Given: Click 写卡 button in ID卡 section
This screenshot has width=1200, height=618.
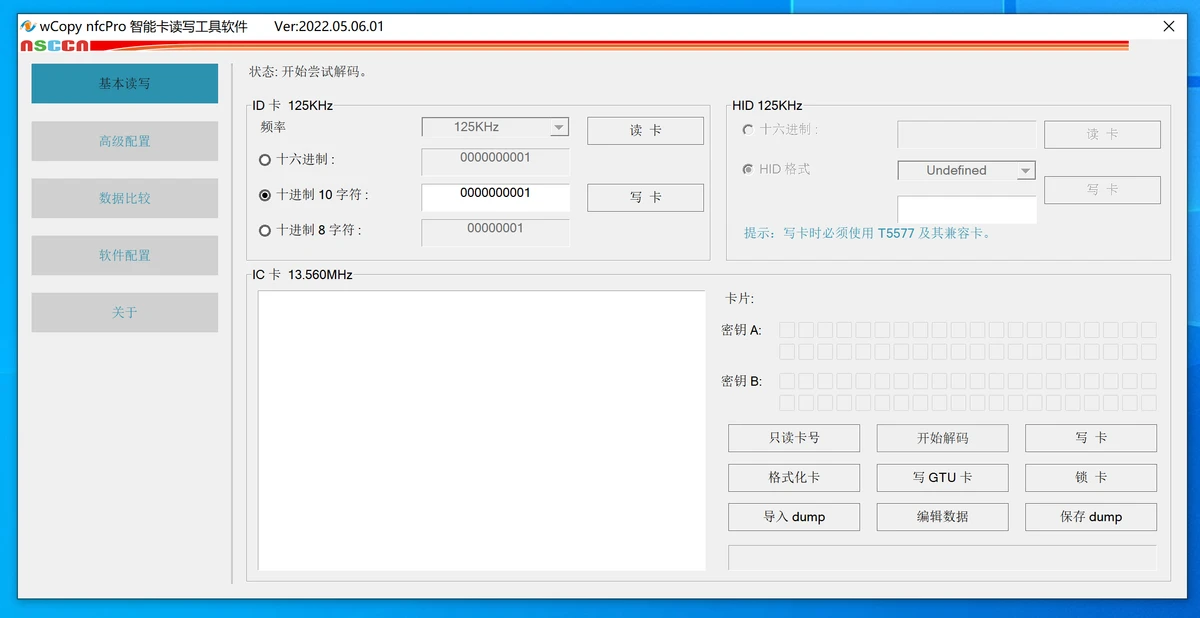Looking at the screenshot, I should [645, 198].
